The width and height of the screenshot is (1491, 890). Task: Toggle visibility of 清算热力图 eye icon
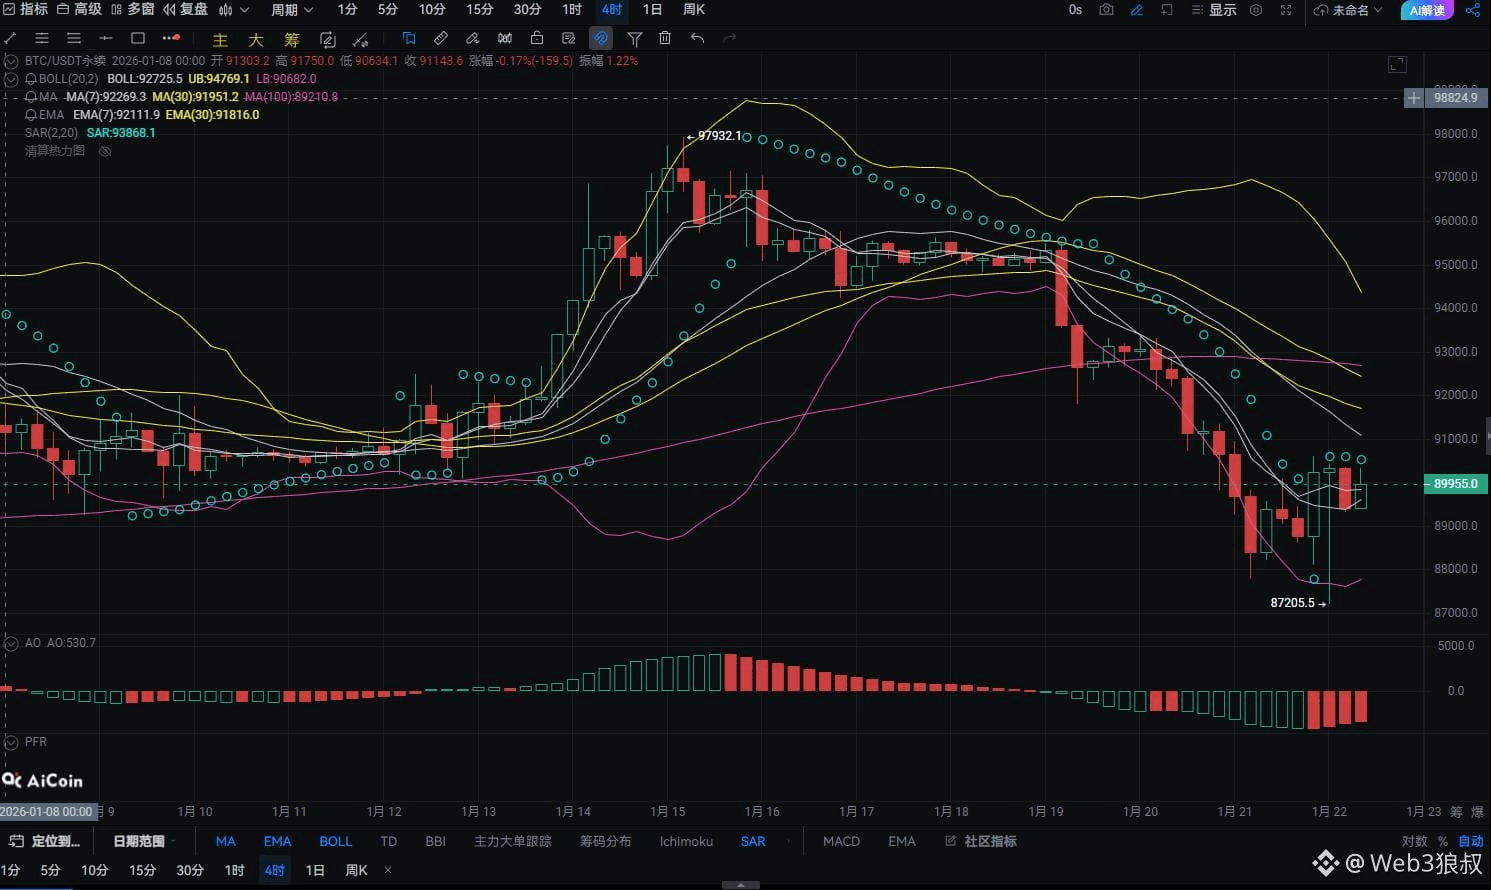(x=105, y=151)
